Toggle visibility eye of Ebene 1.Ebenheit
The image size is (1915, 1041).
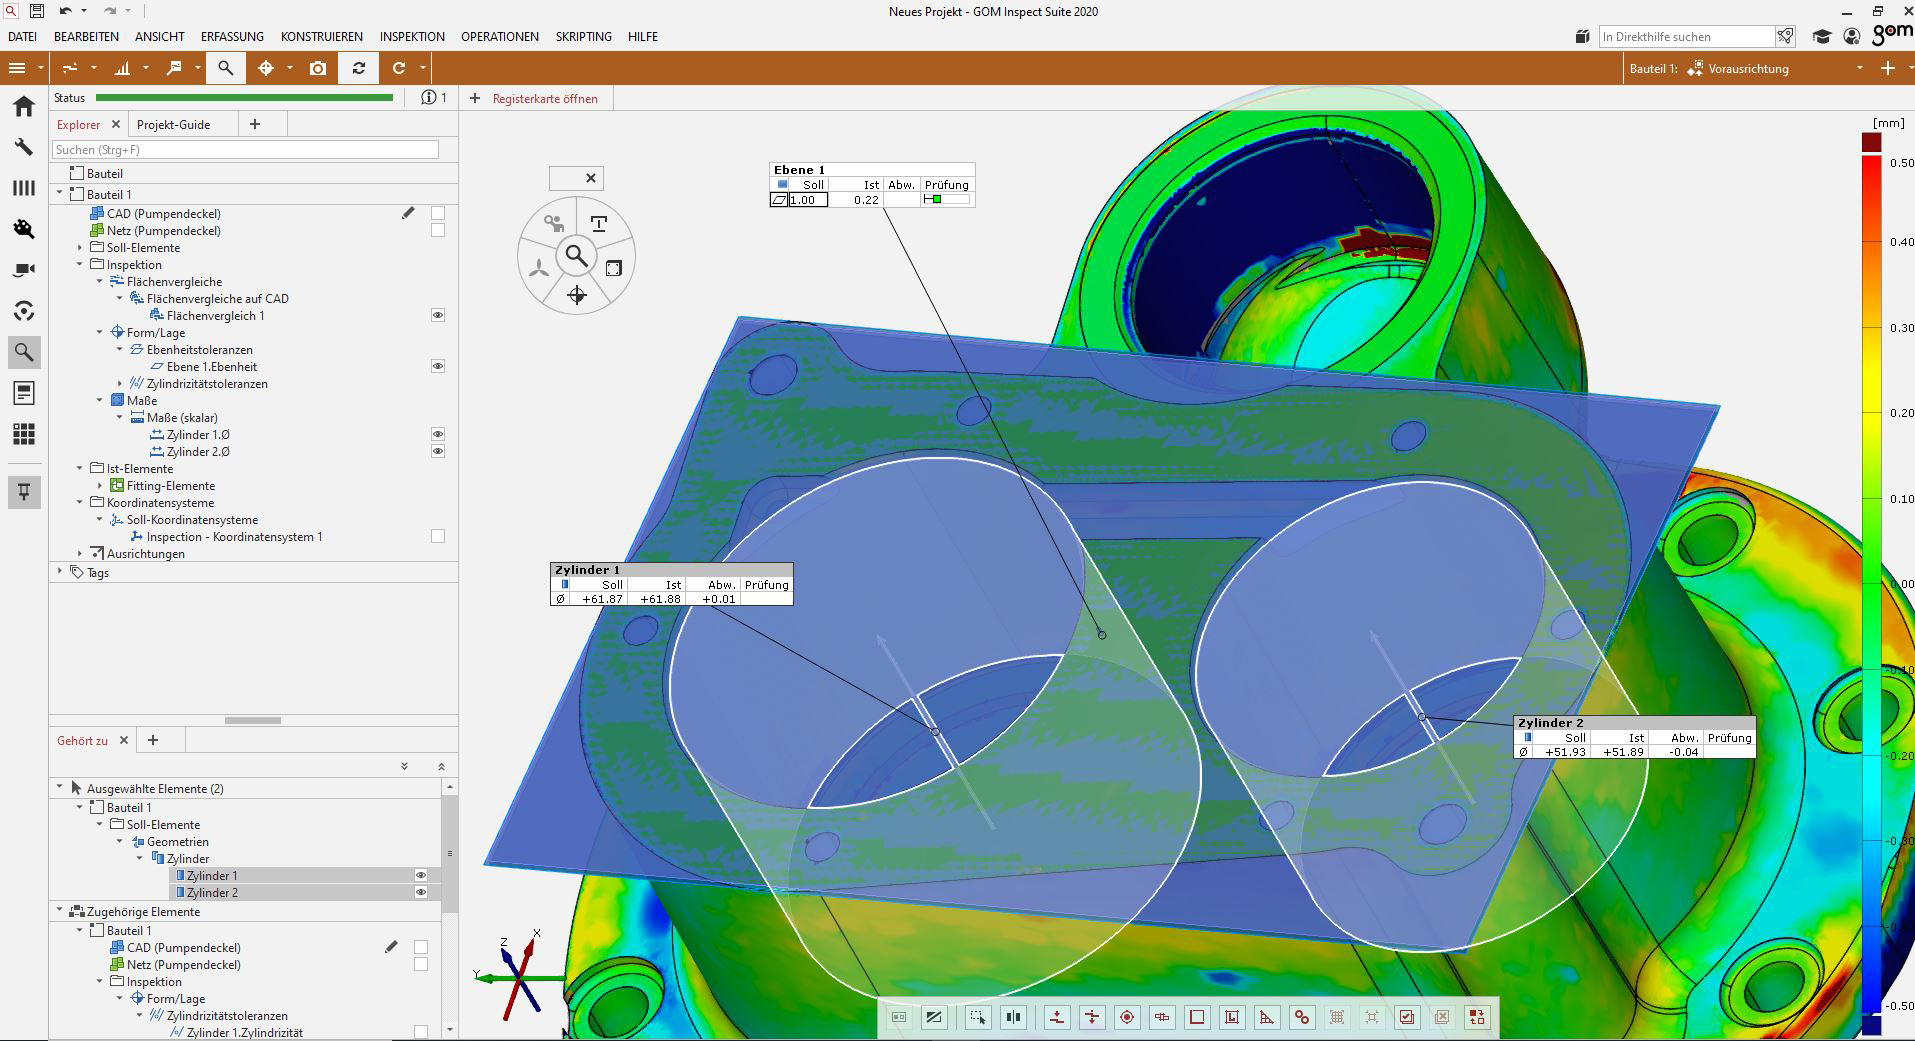click(x=438, y=366)
